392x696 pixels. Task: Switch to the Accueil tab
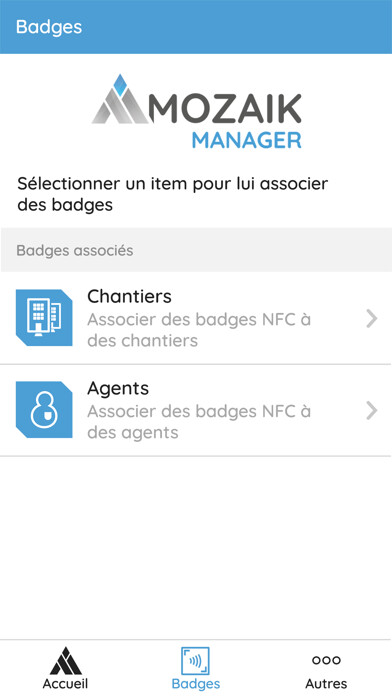(65, 668)
